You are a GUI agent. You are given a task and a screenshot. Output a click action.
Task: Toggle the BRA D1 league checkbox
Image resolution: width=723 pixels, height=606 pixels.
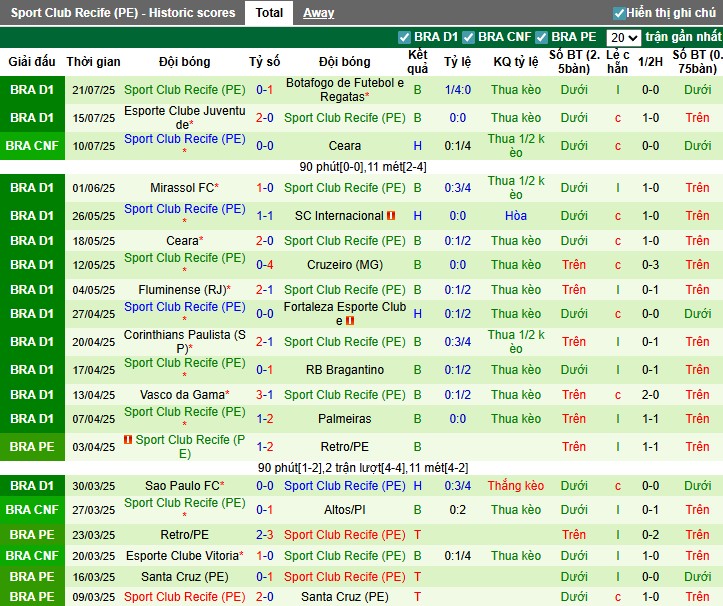pyautogui.click(x=404, y=37)
